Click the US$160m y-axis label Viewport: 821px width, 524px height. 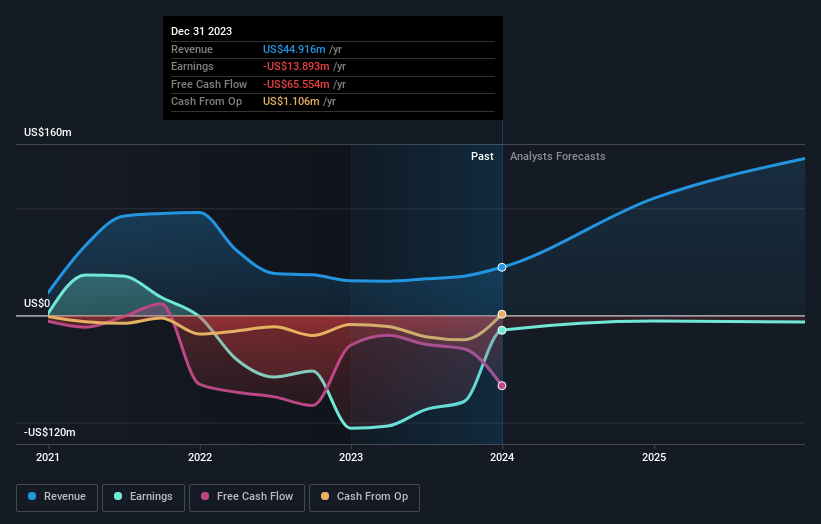48,132
